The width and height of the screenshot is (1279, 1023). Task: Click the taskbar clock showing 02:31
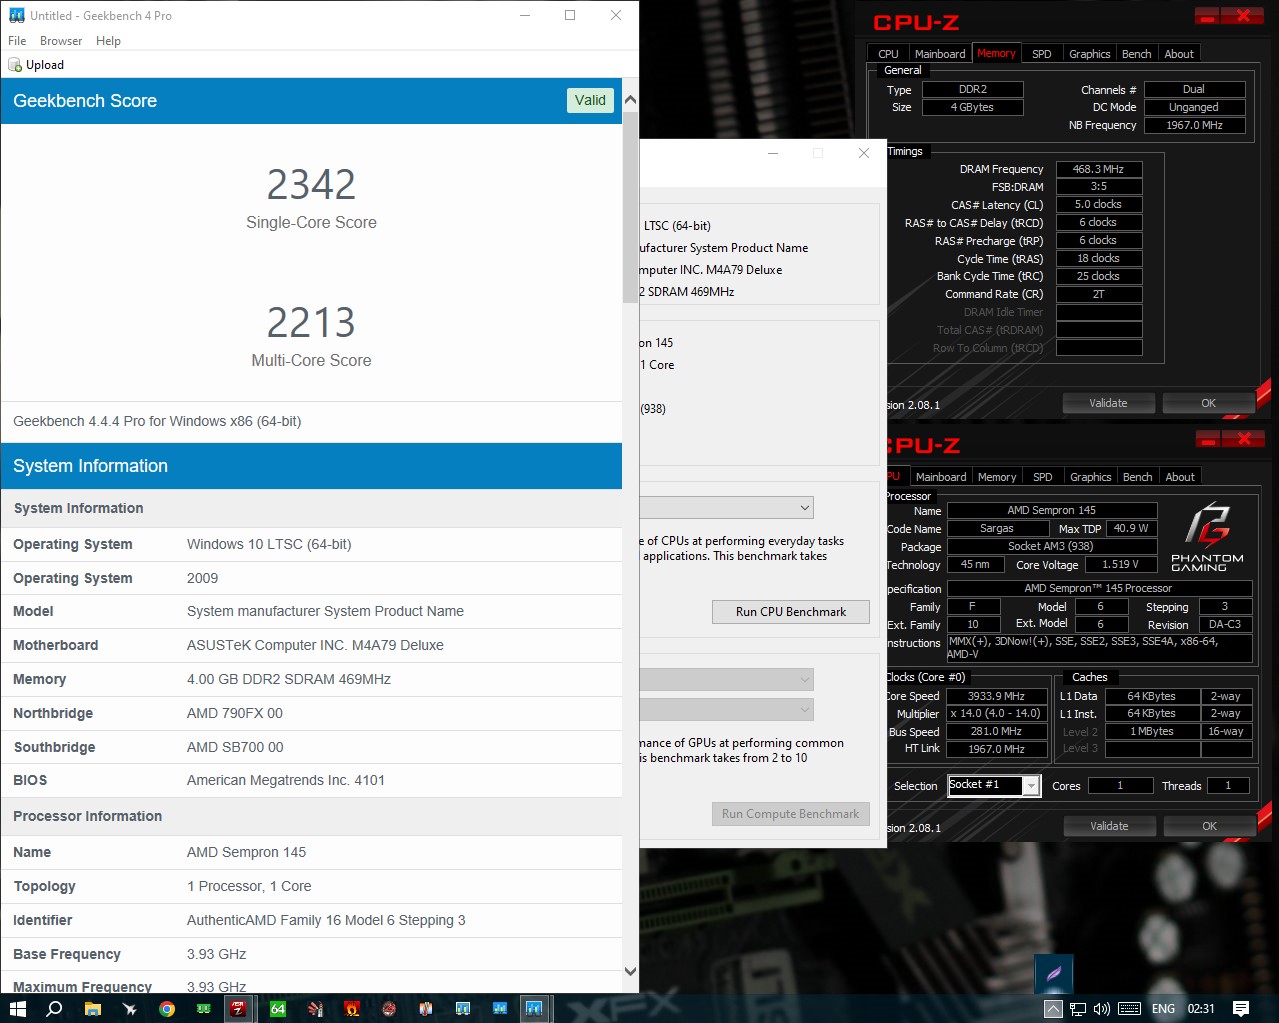click(1201, 1009)
